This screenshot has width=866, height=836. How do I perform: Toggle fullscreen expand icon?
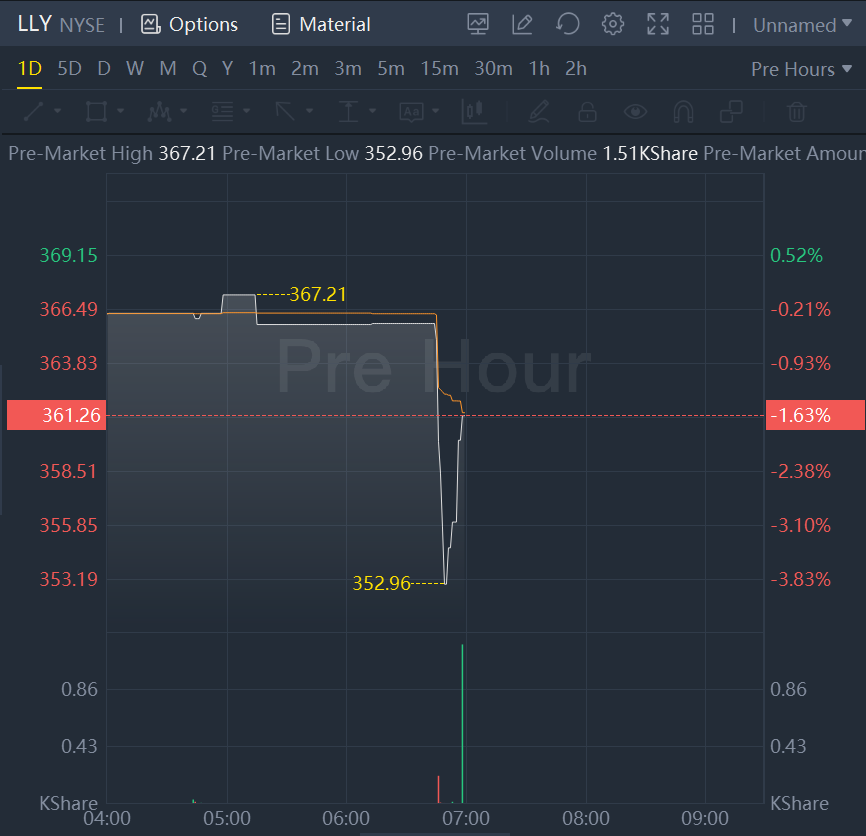657,24
